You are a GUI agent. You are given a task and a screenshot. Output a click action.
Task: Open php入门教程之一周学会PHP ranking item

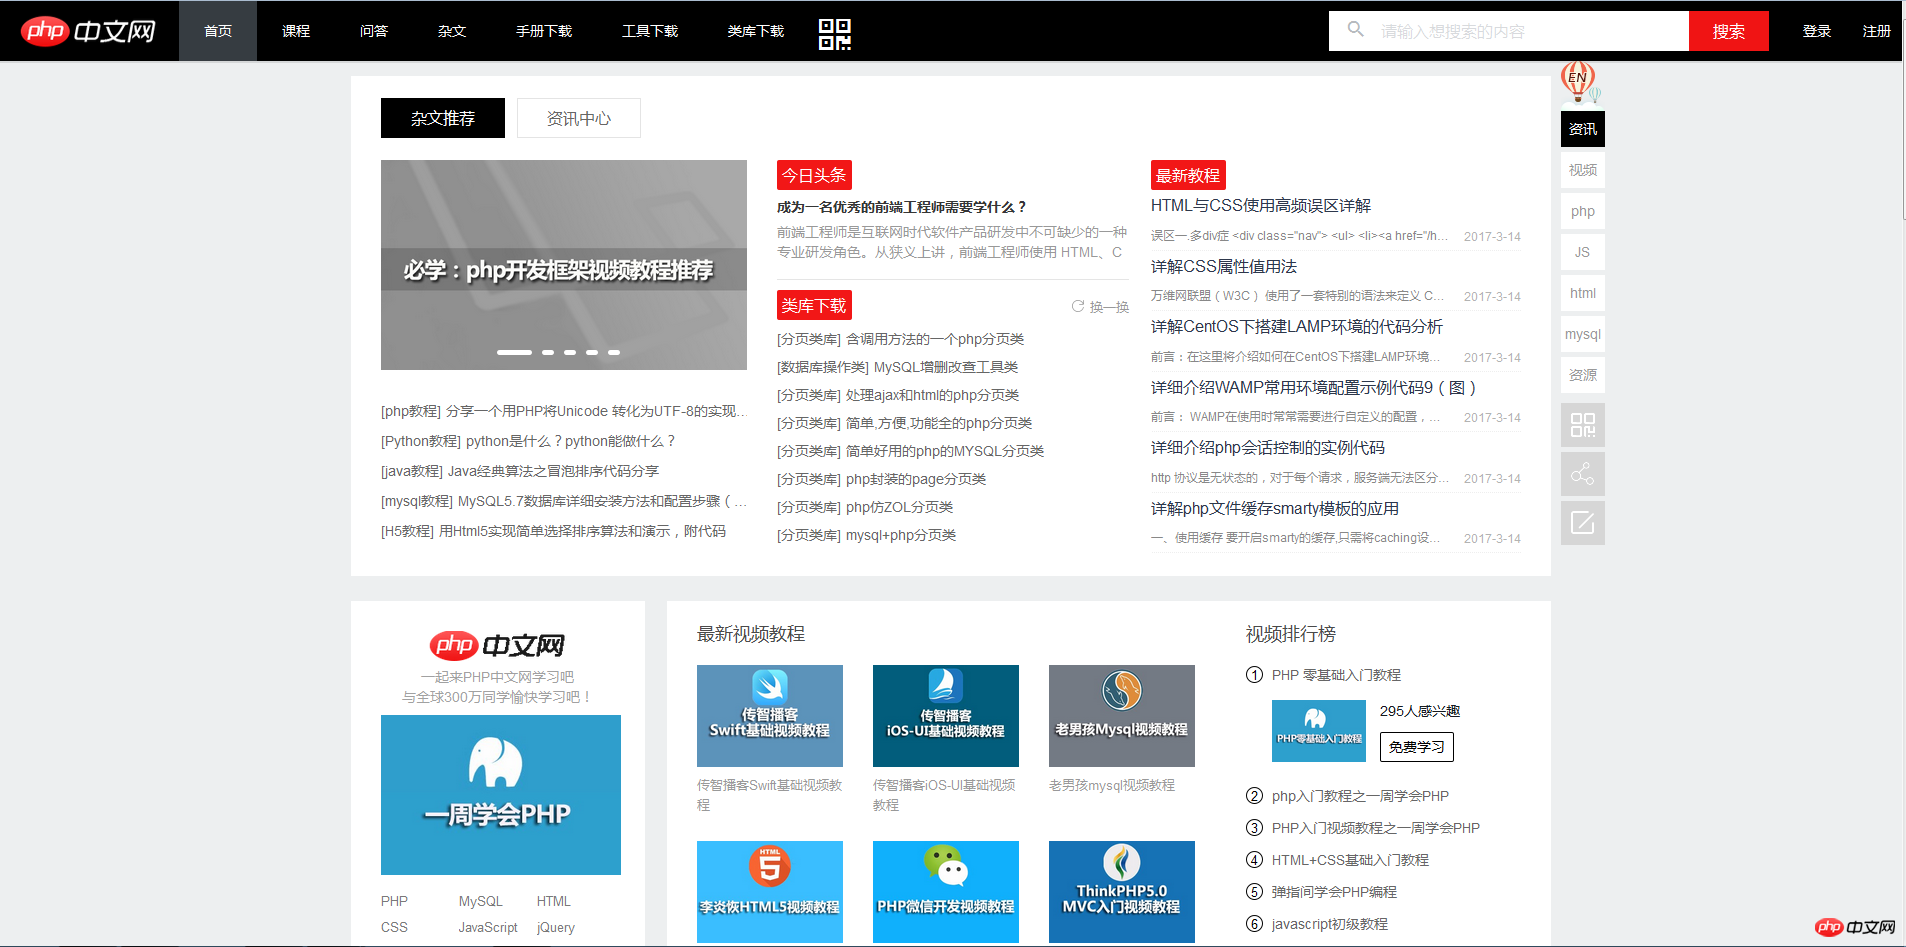coord(1360,796)
